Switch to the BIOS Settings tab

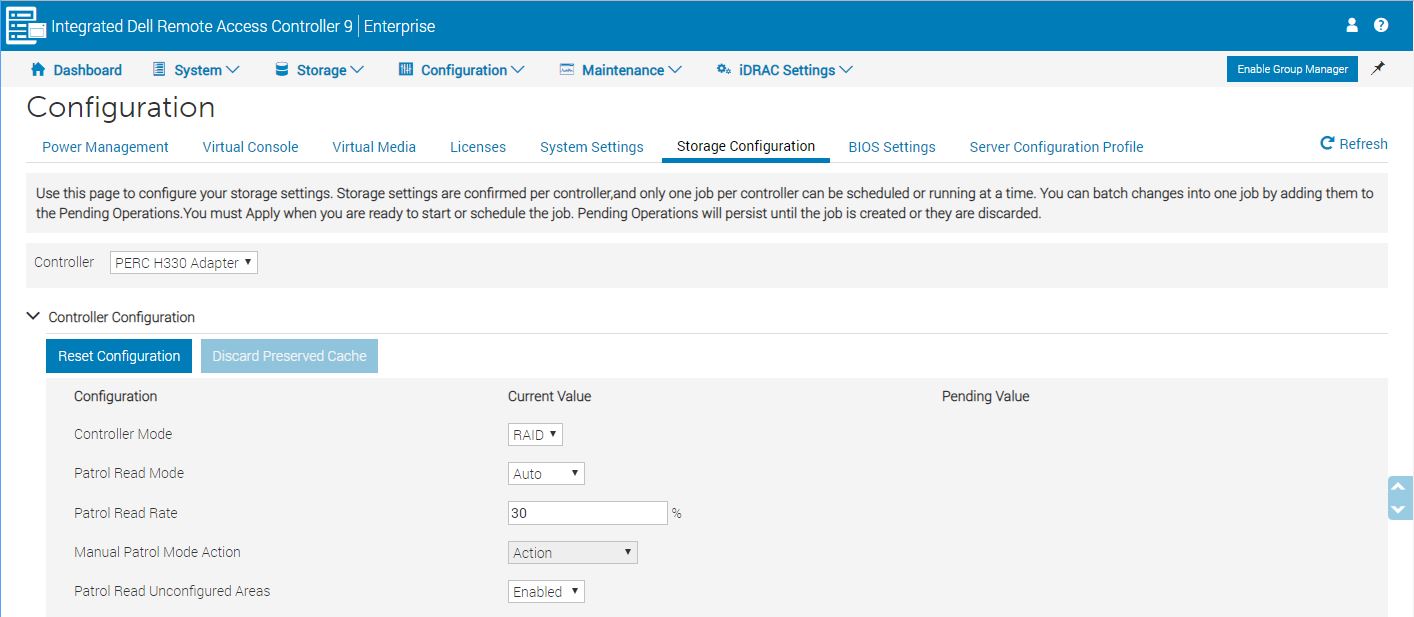[x=891, y=147]
